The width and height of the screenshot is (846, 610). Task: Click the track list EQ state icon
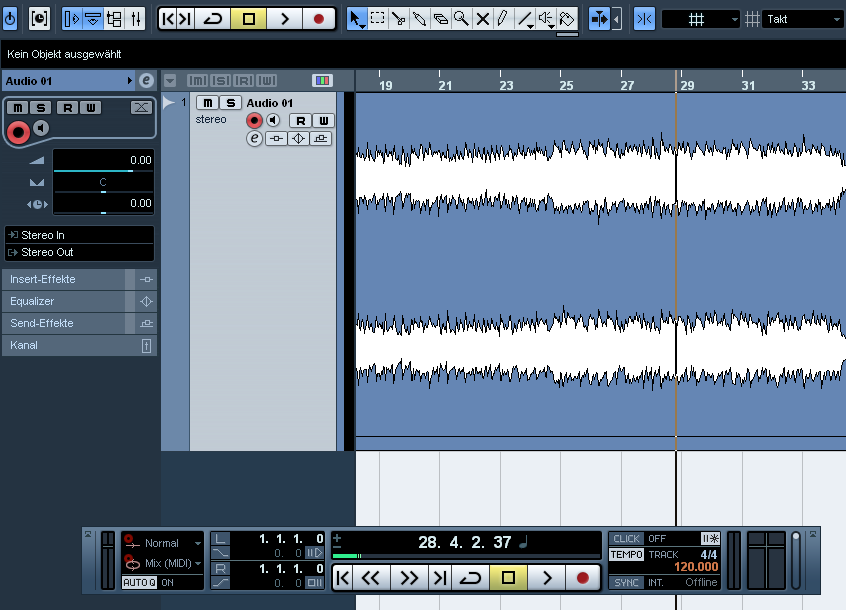click(298, 139)
